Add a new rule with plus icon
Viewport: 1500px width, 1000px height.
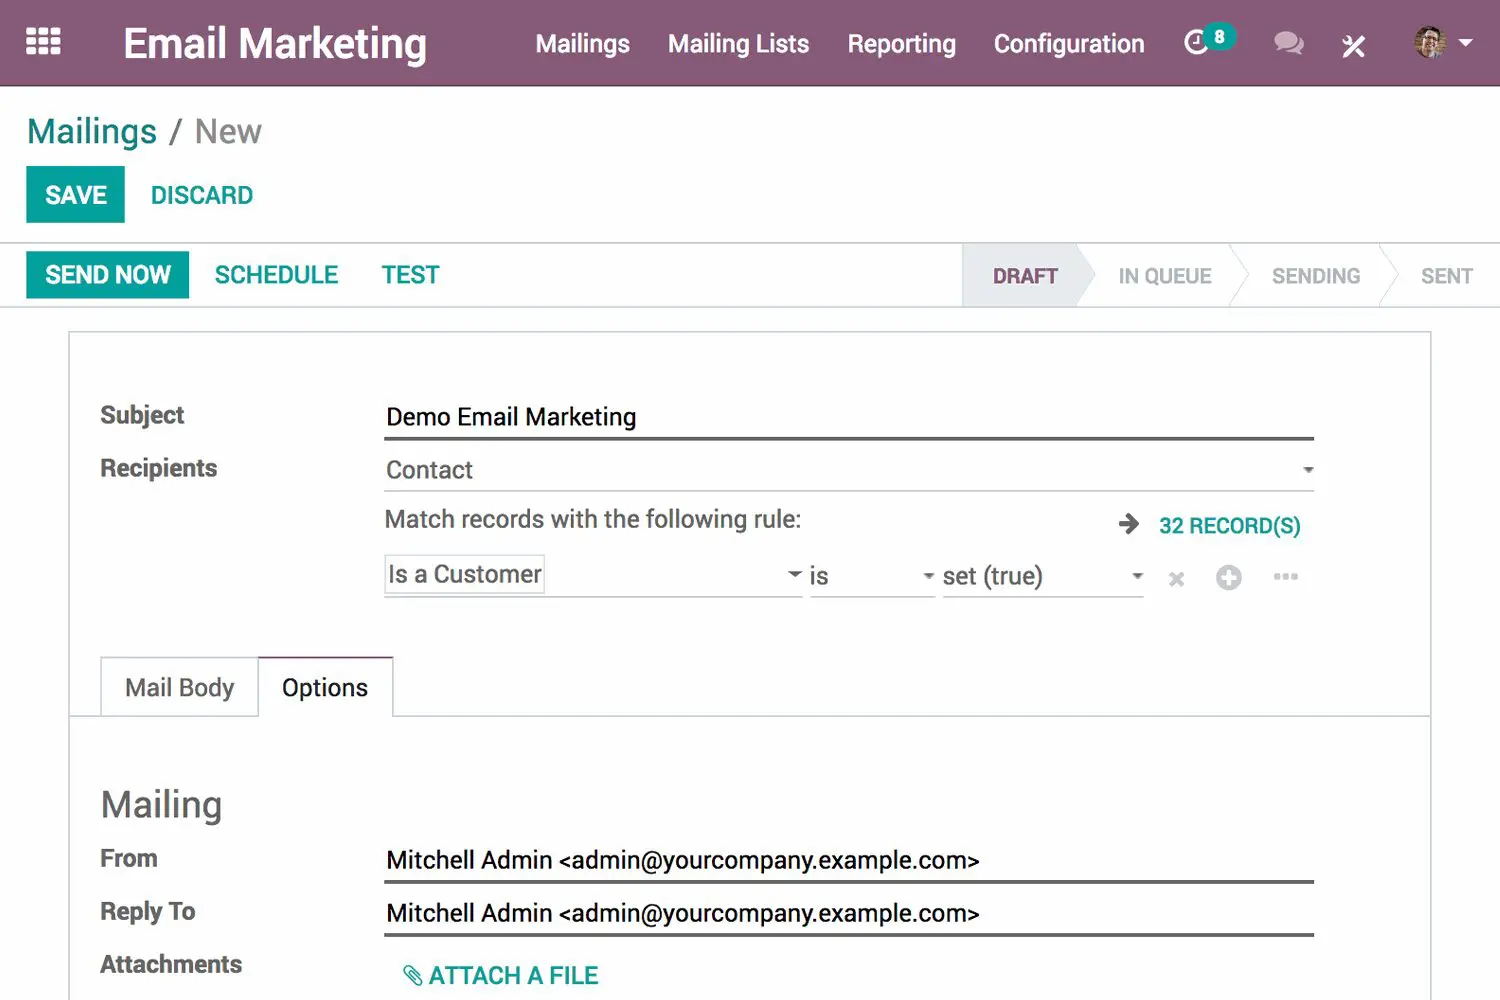coord(1228,577)
